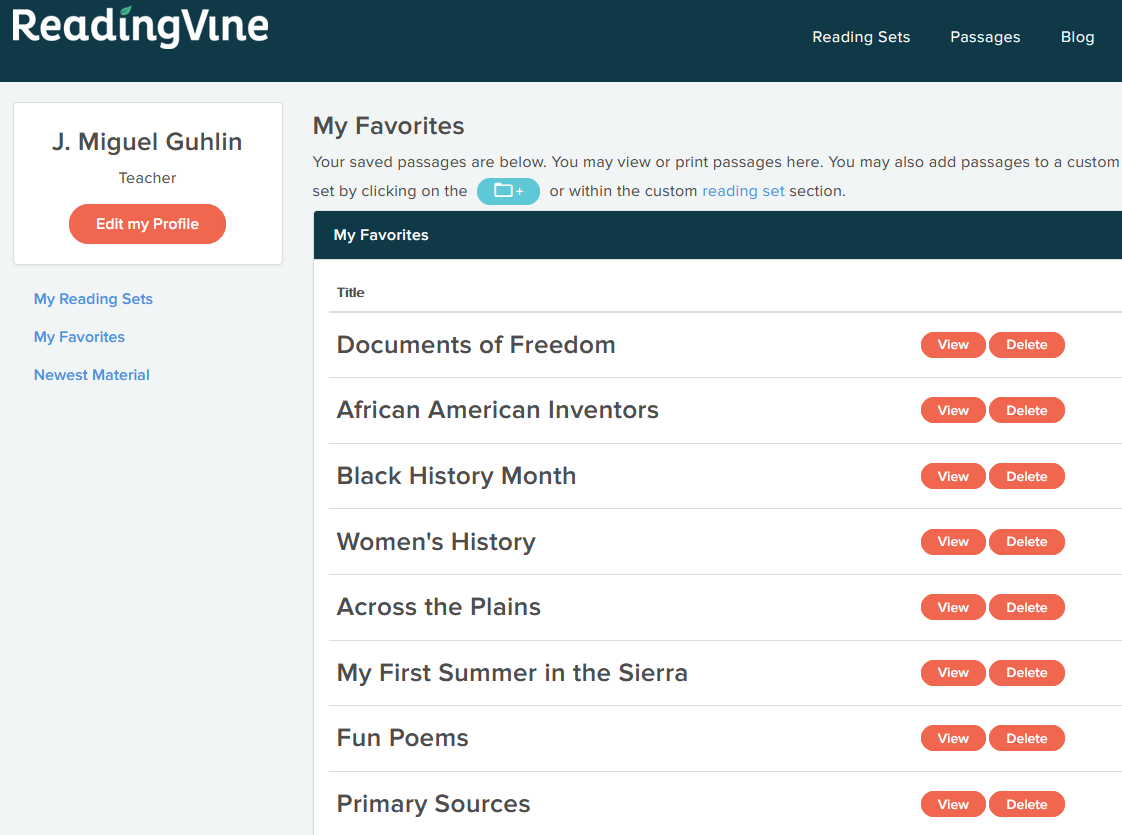
Task: Click the Title column header
Action: click(x=351, y=293)
